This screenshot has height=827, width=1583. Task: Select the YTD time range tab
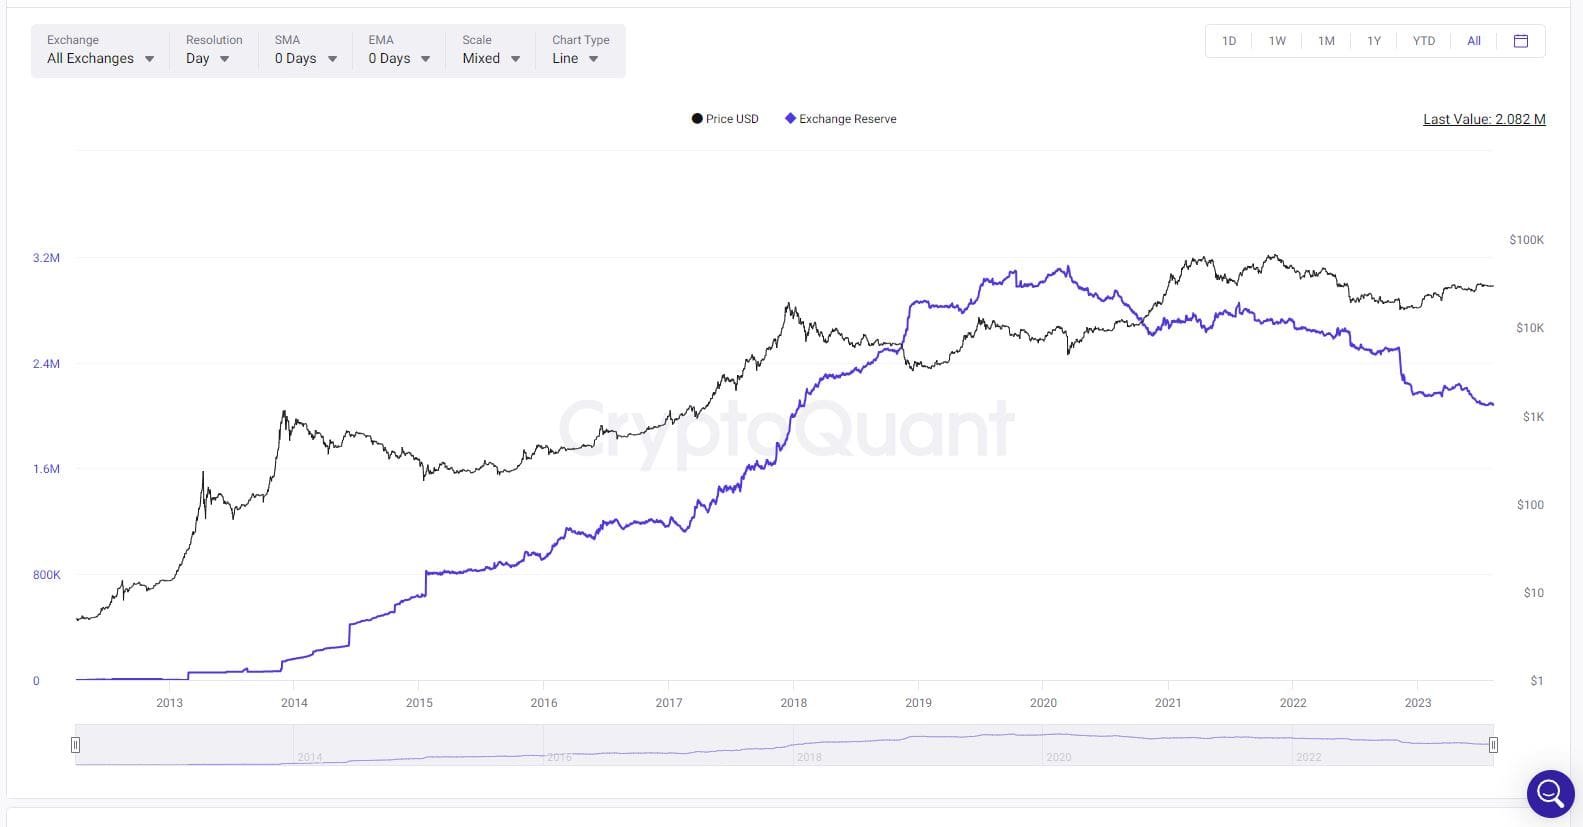[1423, 41]
